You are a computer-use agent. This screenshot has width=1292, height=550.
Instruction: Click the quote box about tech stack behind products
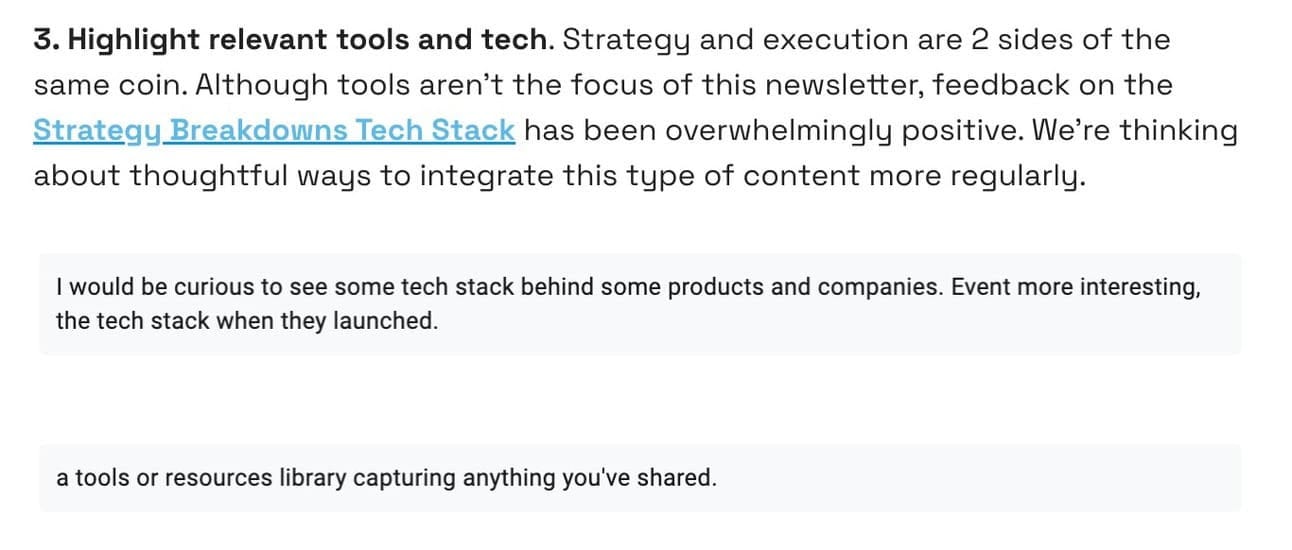640,304
